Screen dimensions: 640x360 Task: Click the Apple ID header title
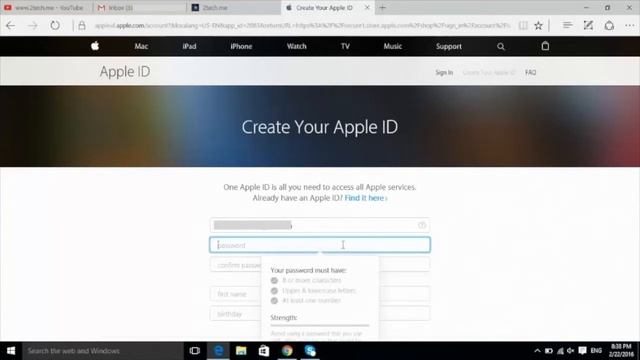[x=125, y=72]
